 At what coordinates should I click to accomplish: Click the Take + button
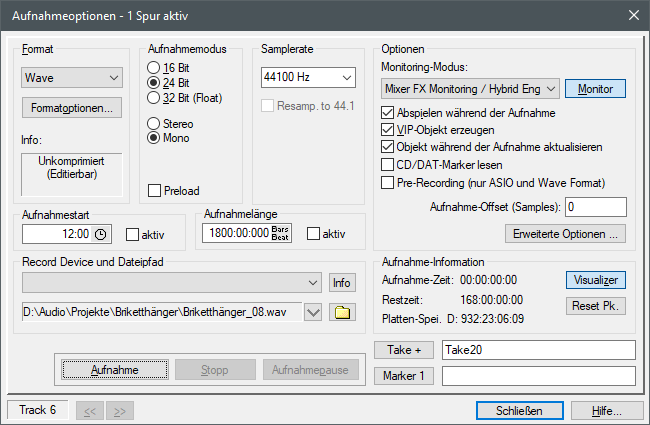pos(404,350)
